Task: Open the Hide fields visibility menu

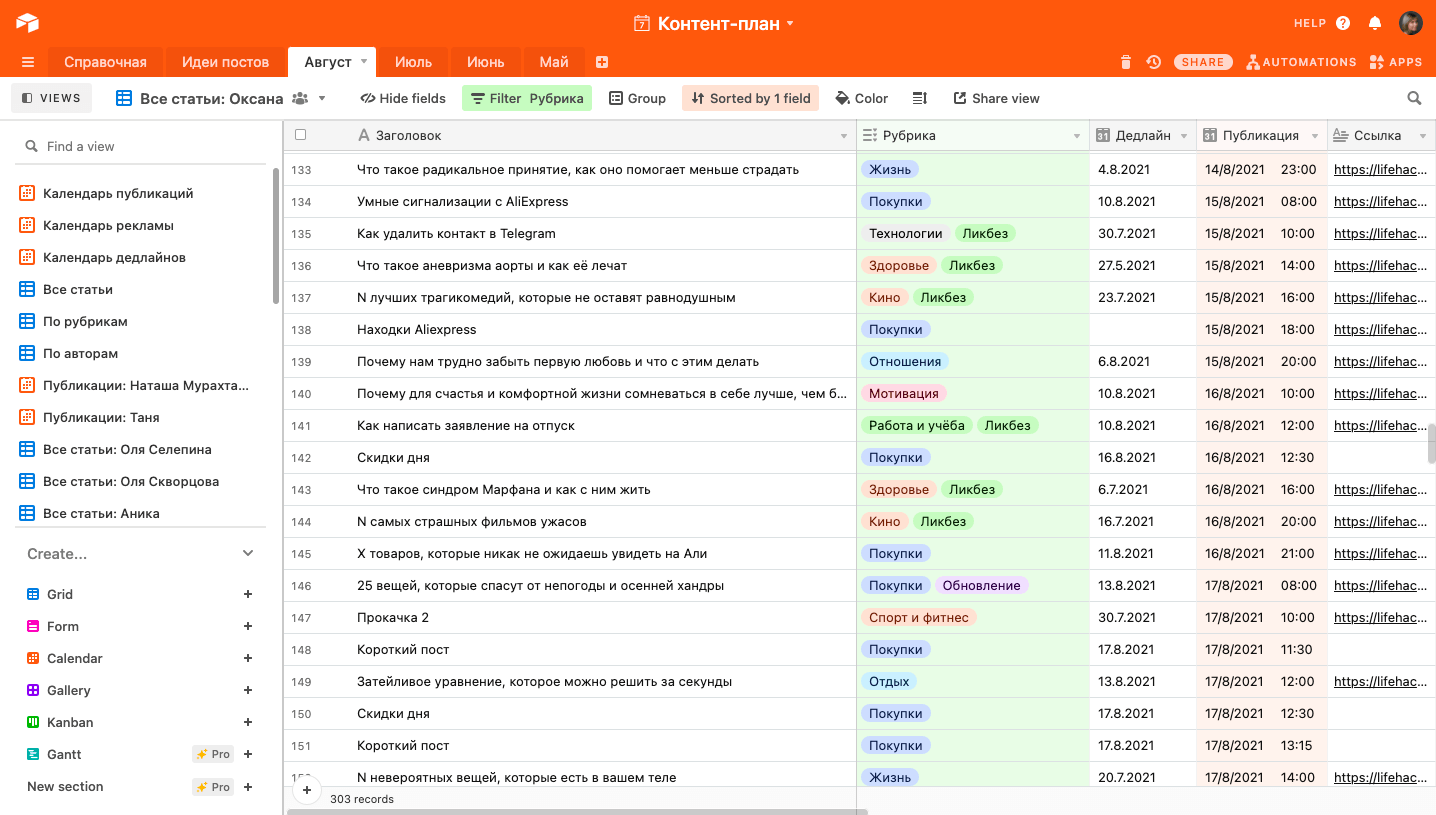Action: click(403, 98)
